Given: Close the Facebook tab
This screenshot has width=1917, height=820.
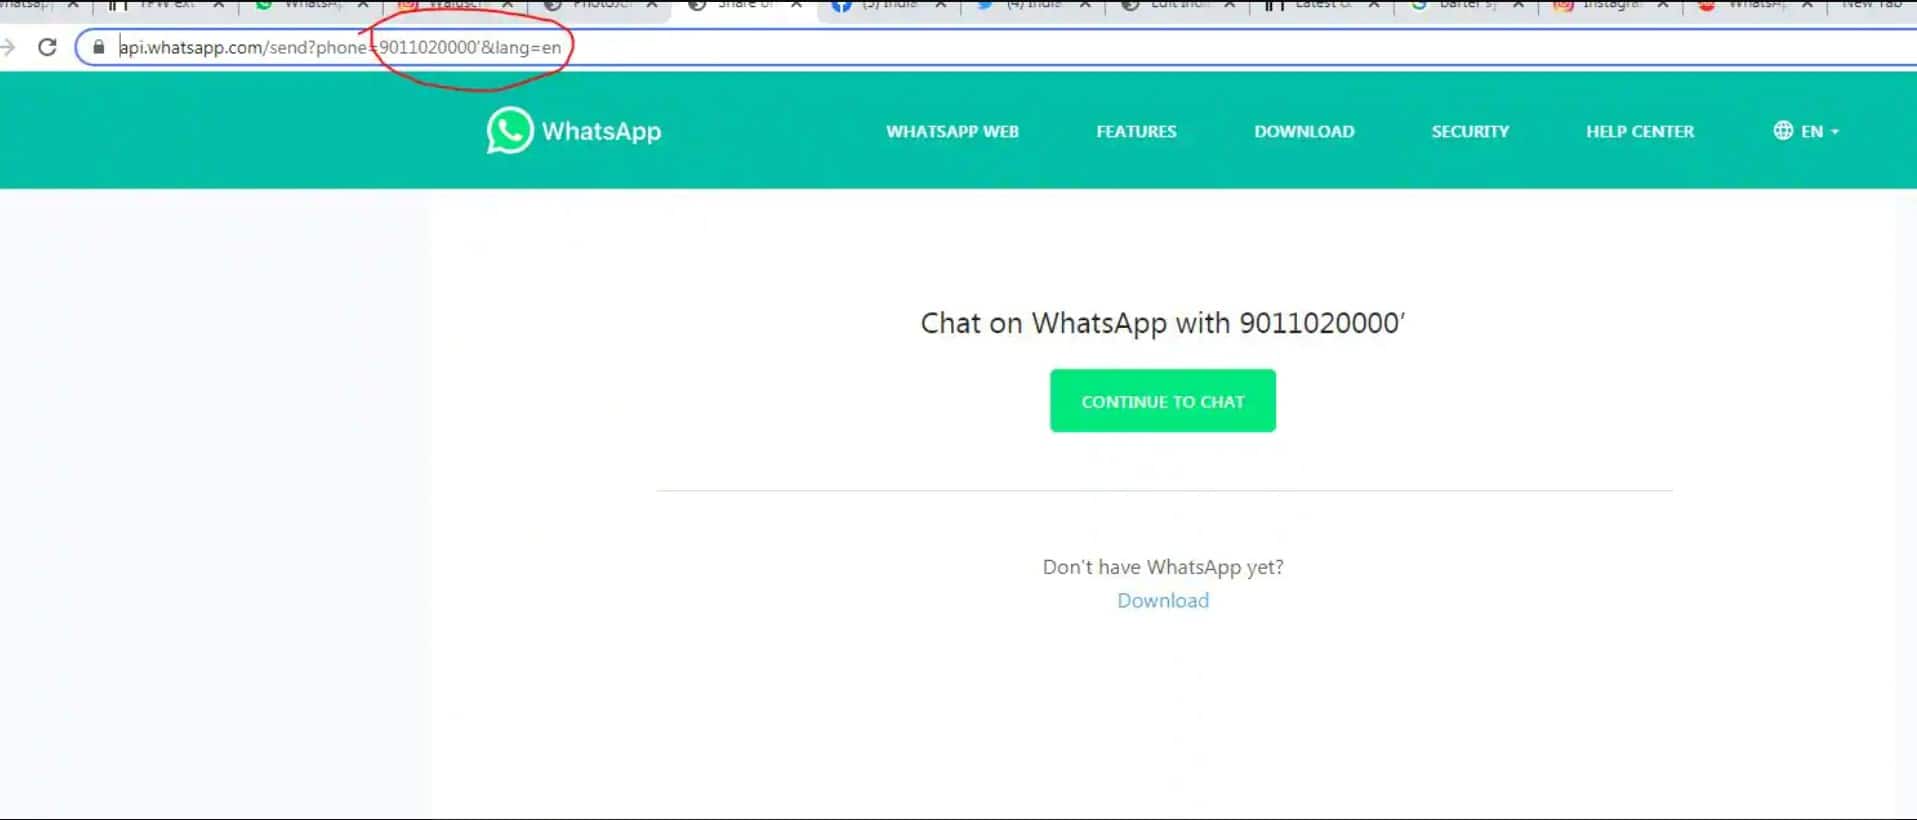Looking at the screenshot, I should 941,5.
